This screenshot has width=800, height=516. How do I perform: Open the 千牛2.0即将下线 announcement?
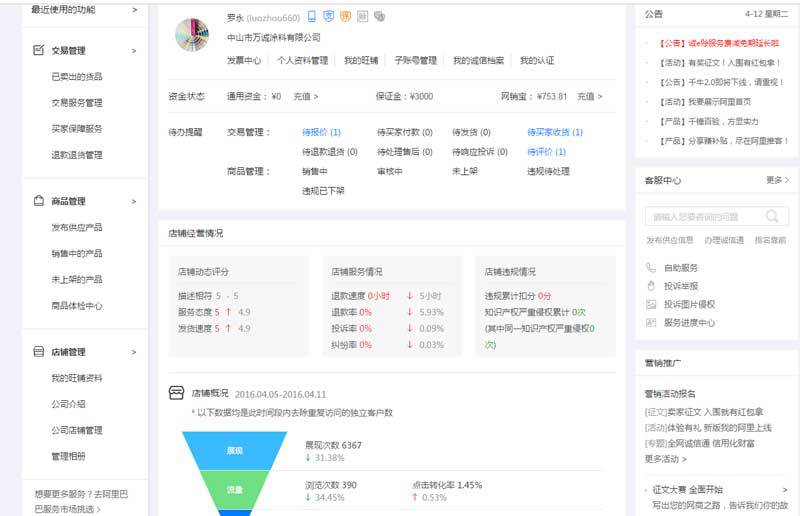click(x=721, y=82)
